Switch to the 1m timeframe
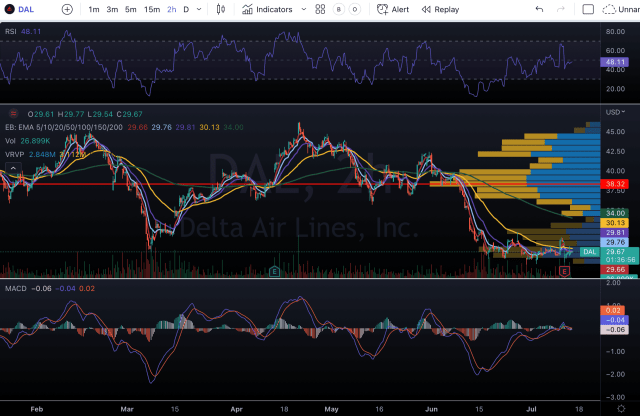 coord(94,9)
